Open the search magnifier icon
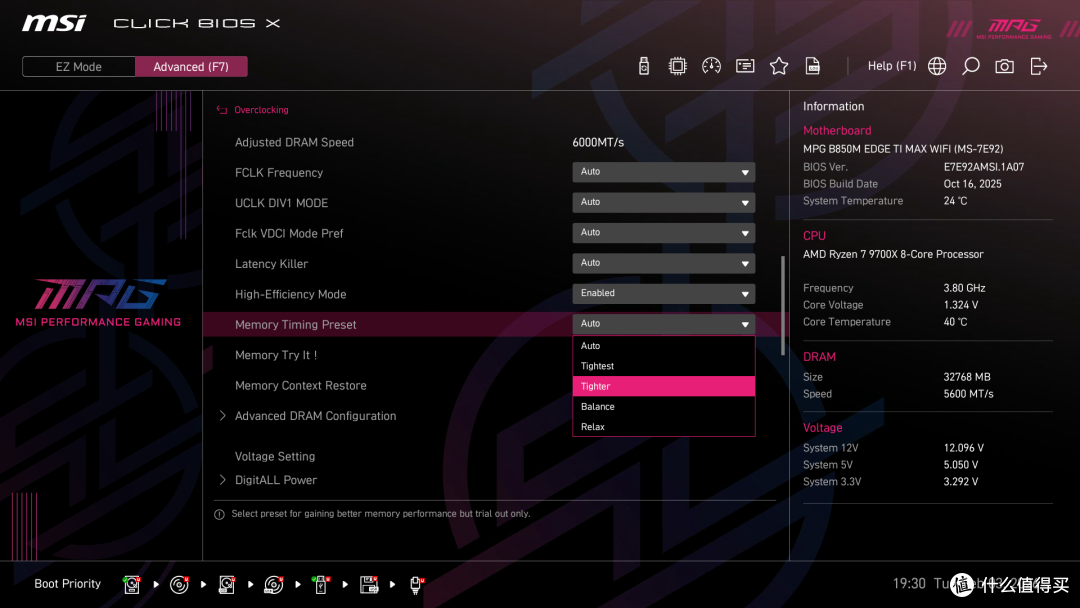 pyautogui.click(x=970, y=66)
